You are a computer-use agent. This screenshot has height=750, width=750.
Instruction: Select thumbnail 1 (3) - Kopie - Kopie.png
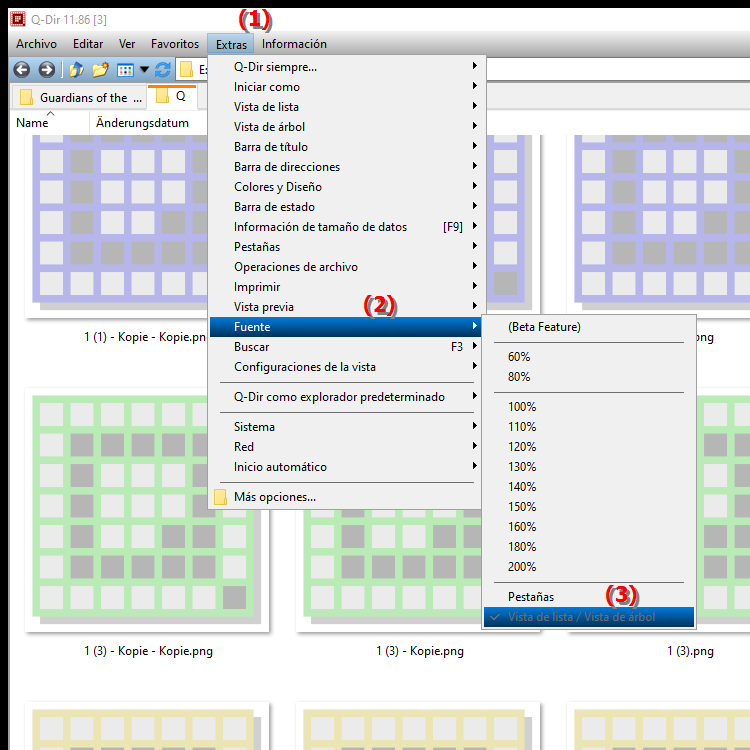click(x=147, y=510)
